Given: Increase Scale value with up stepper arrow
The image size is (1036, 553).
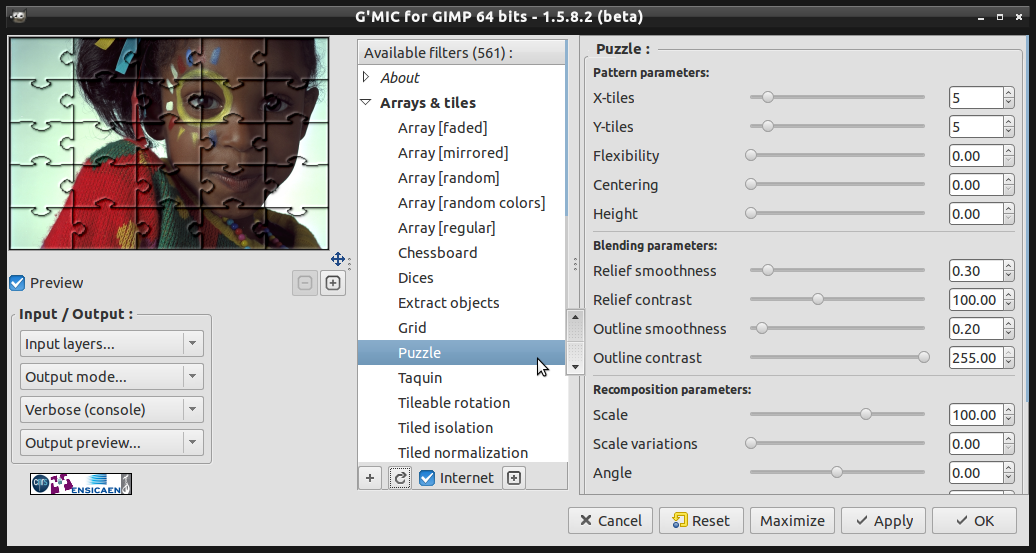Looking at the screenshot, I should [1008, 410].
